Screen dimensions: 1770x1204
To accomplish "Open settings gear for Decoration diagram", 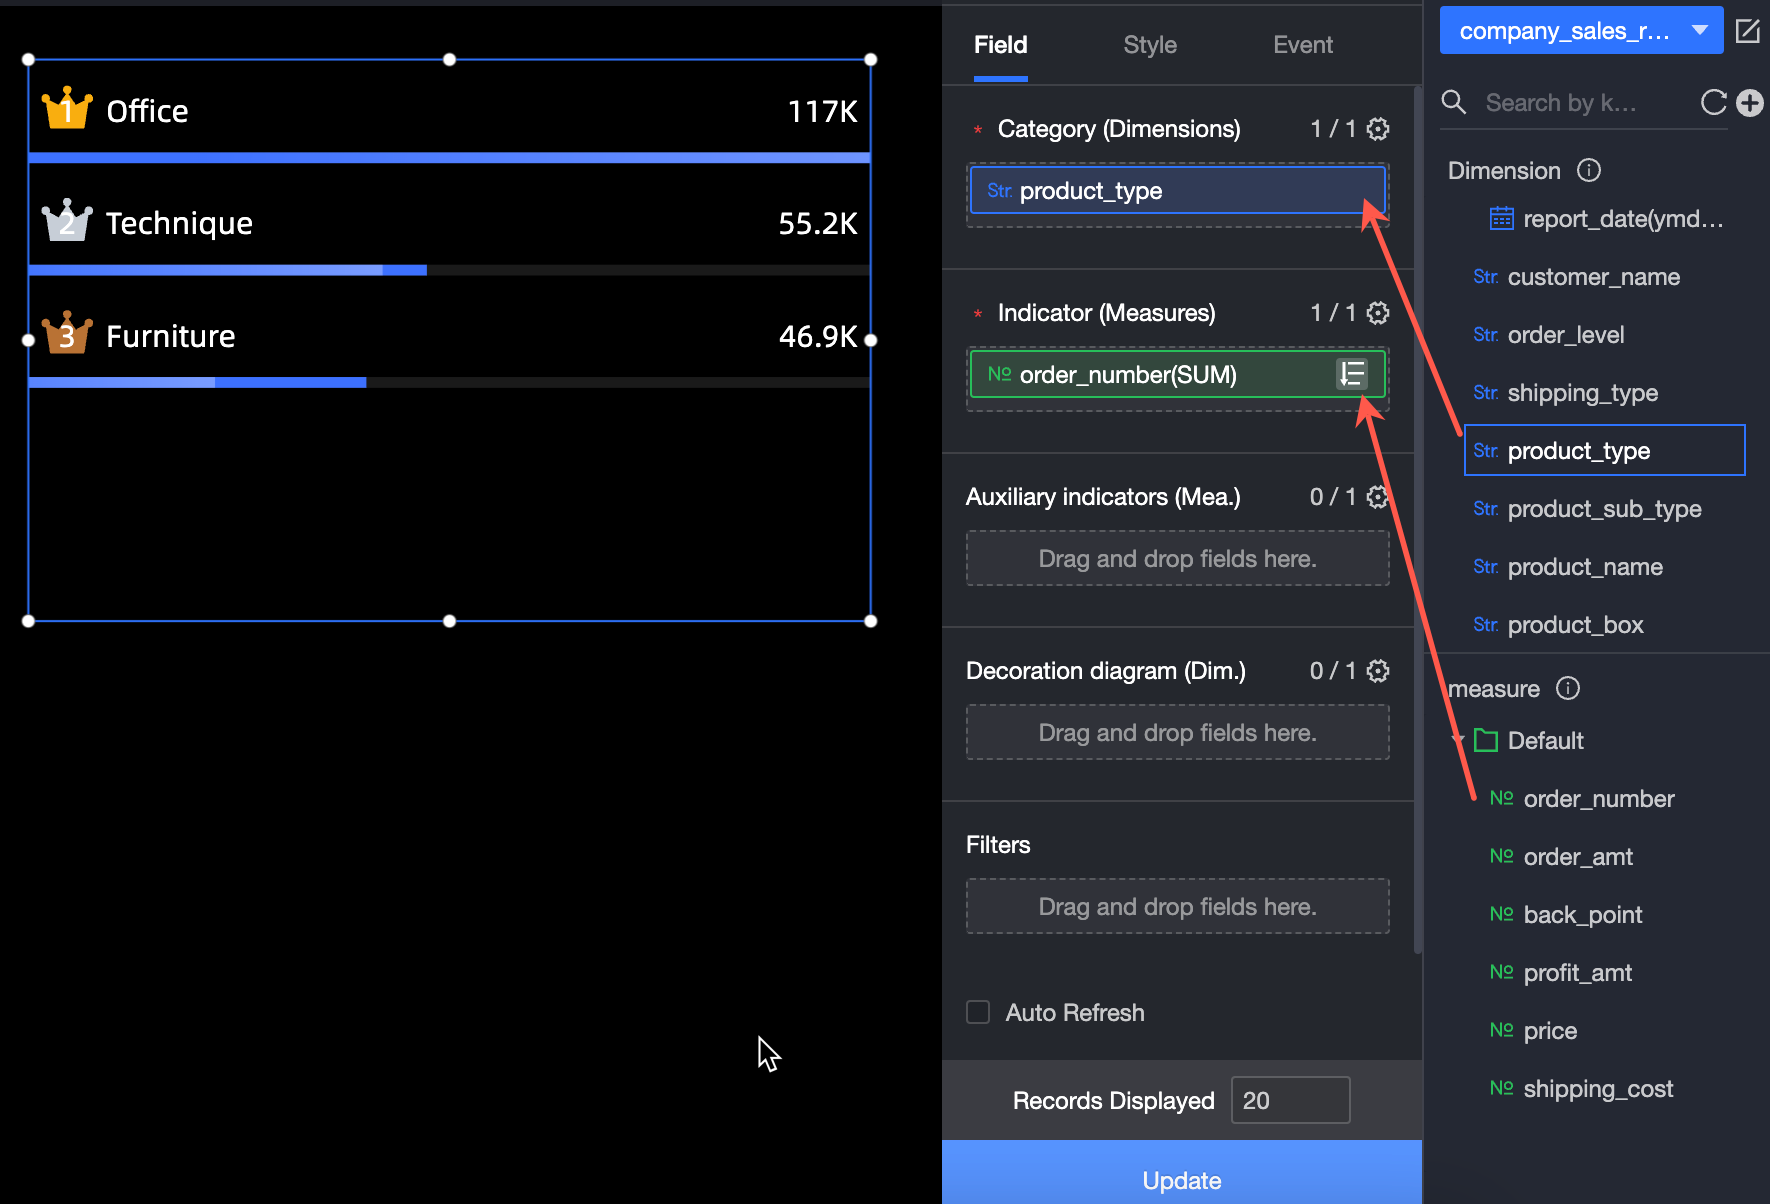I will click(x=1378, y=671).
